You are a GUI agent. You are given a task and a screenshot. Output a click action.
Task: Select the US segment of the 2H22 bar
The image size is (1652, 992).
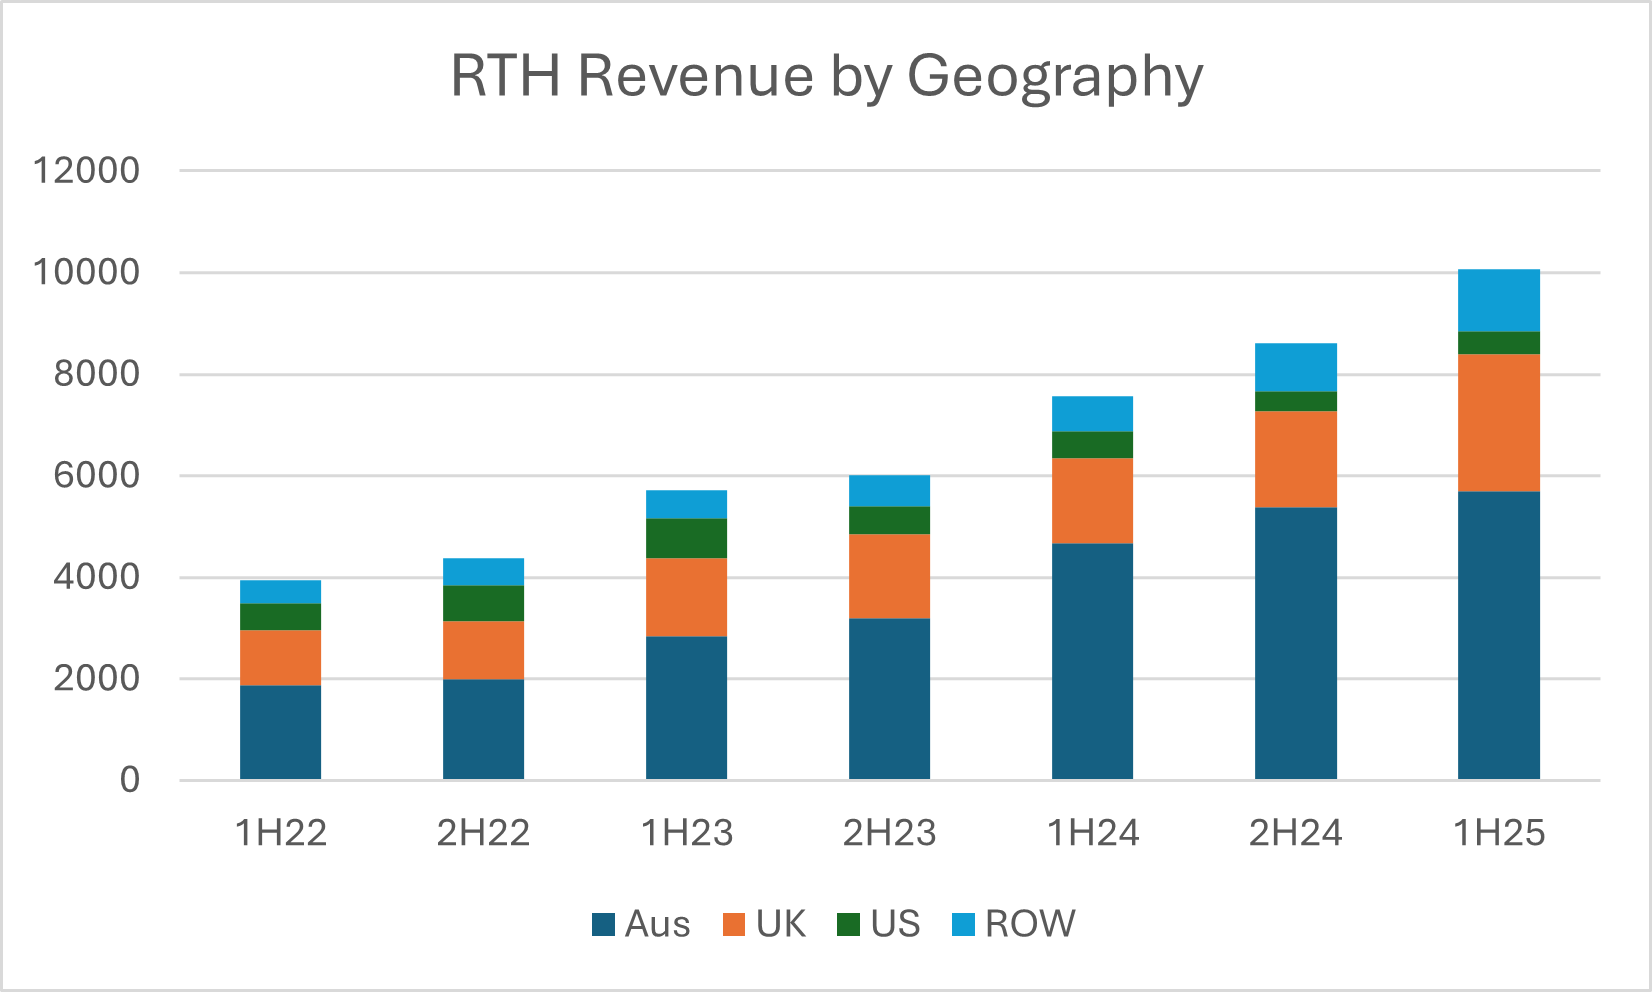coord(483,603)
